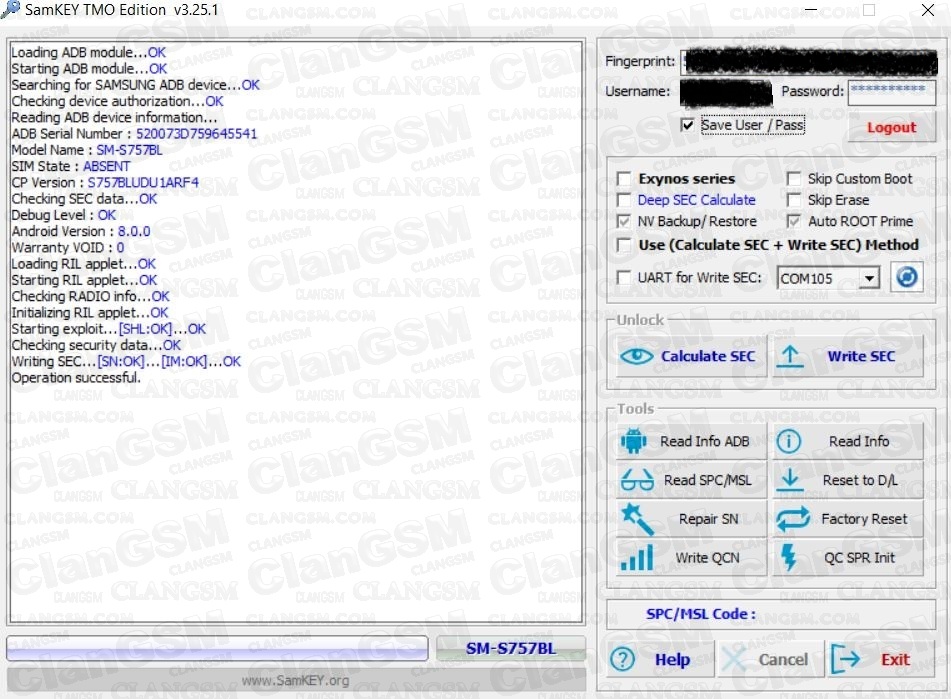Click the download arrow icon for Reset to D/L
951x699 pixels.
click(x=790, y=480)
